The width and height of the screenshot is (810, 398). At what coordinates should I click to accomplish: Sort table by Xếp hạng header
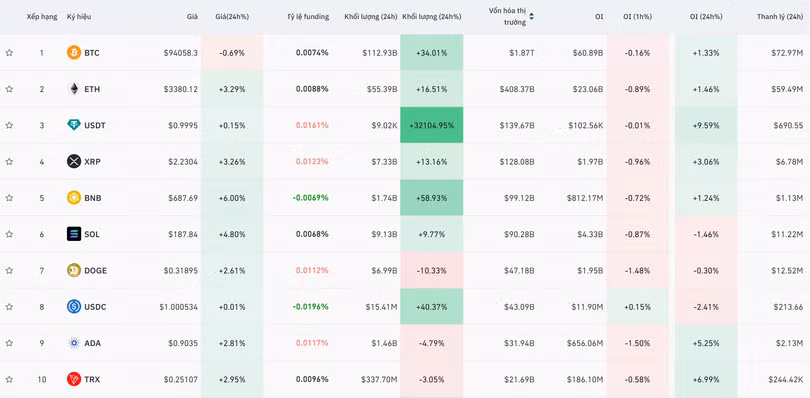pyautogui.click(x=42, y=17)
